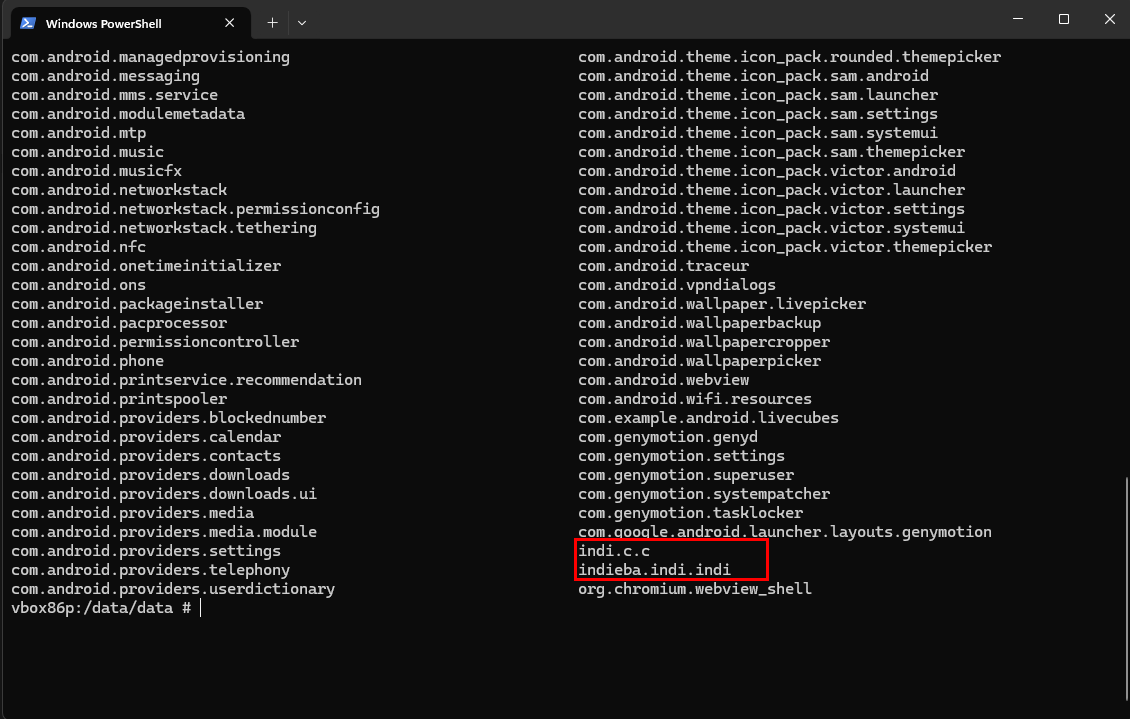Click the text com.genymotion.genyd
This screenshot has width=1130, height=719.
click(668, 437)
